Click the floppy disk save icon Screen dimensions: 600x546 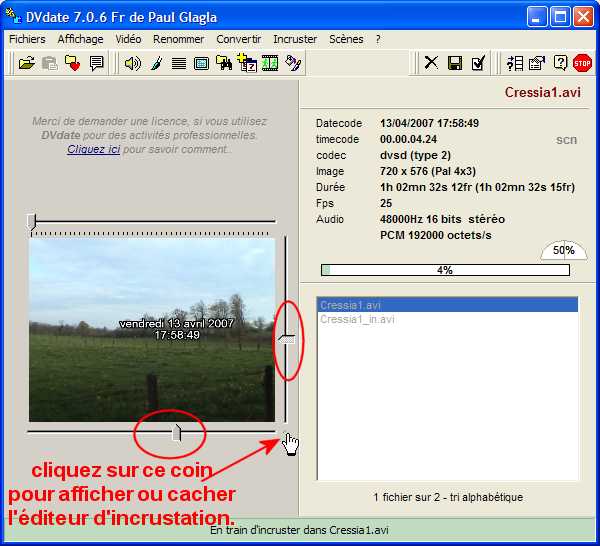[455, 63]
